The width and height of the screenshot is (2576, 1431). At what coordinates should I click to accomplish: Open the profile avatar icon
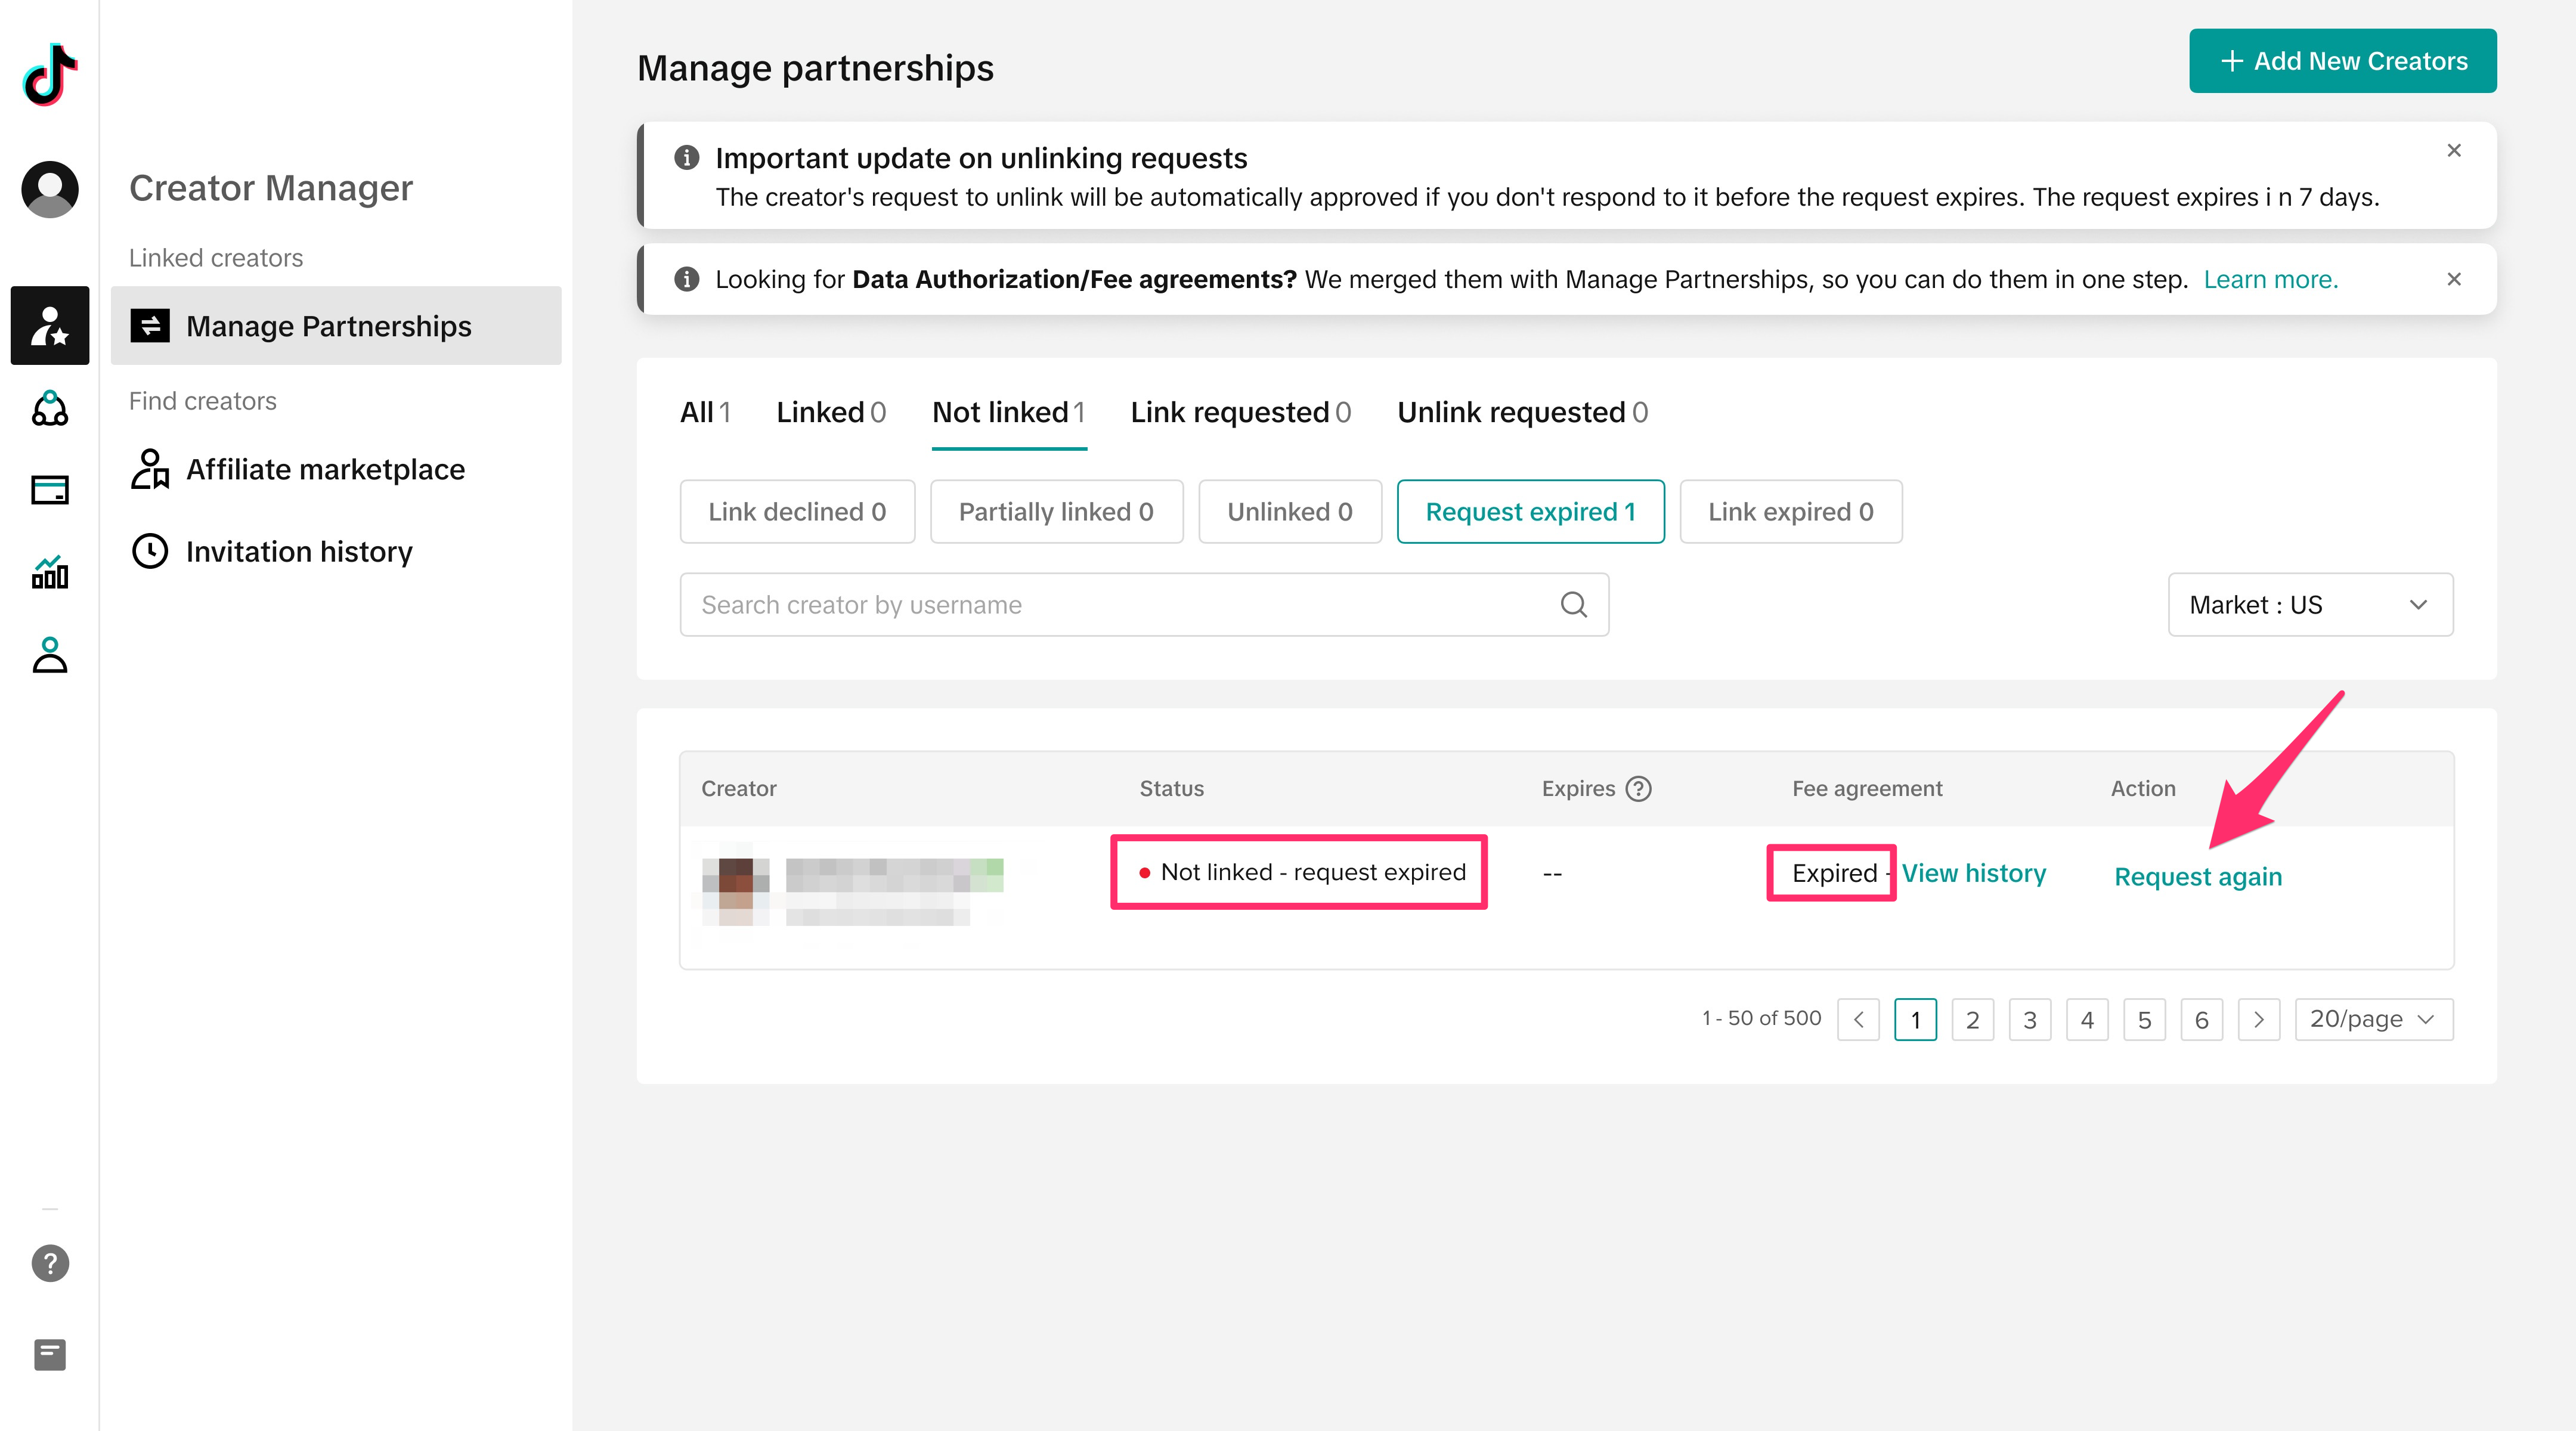click(x=50, y=189)
